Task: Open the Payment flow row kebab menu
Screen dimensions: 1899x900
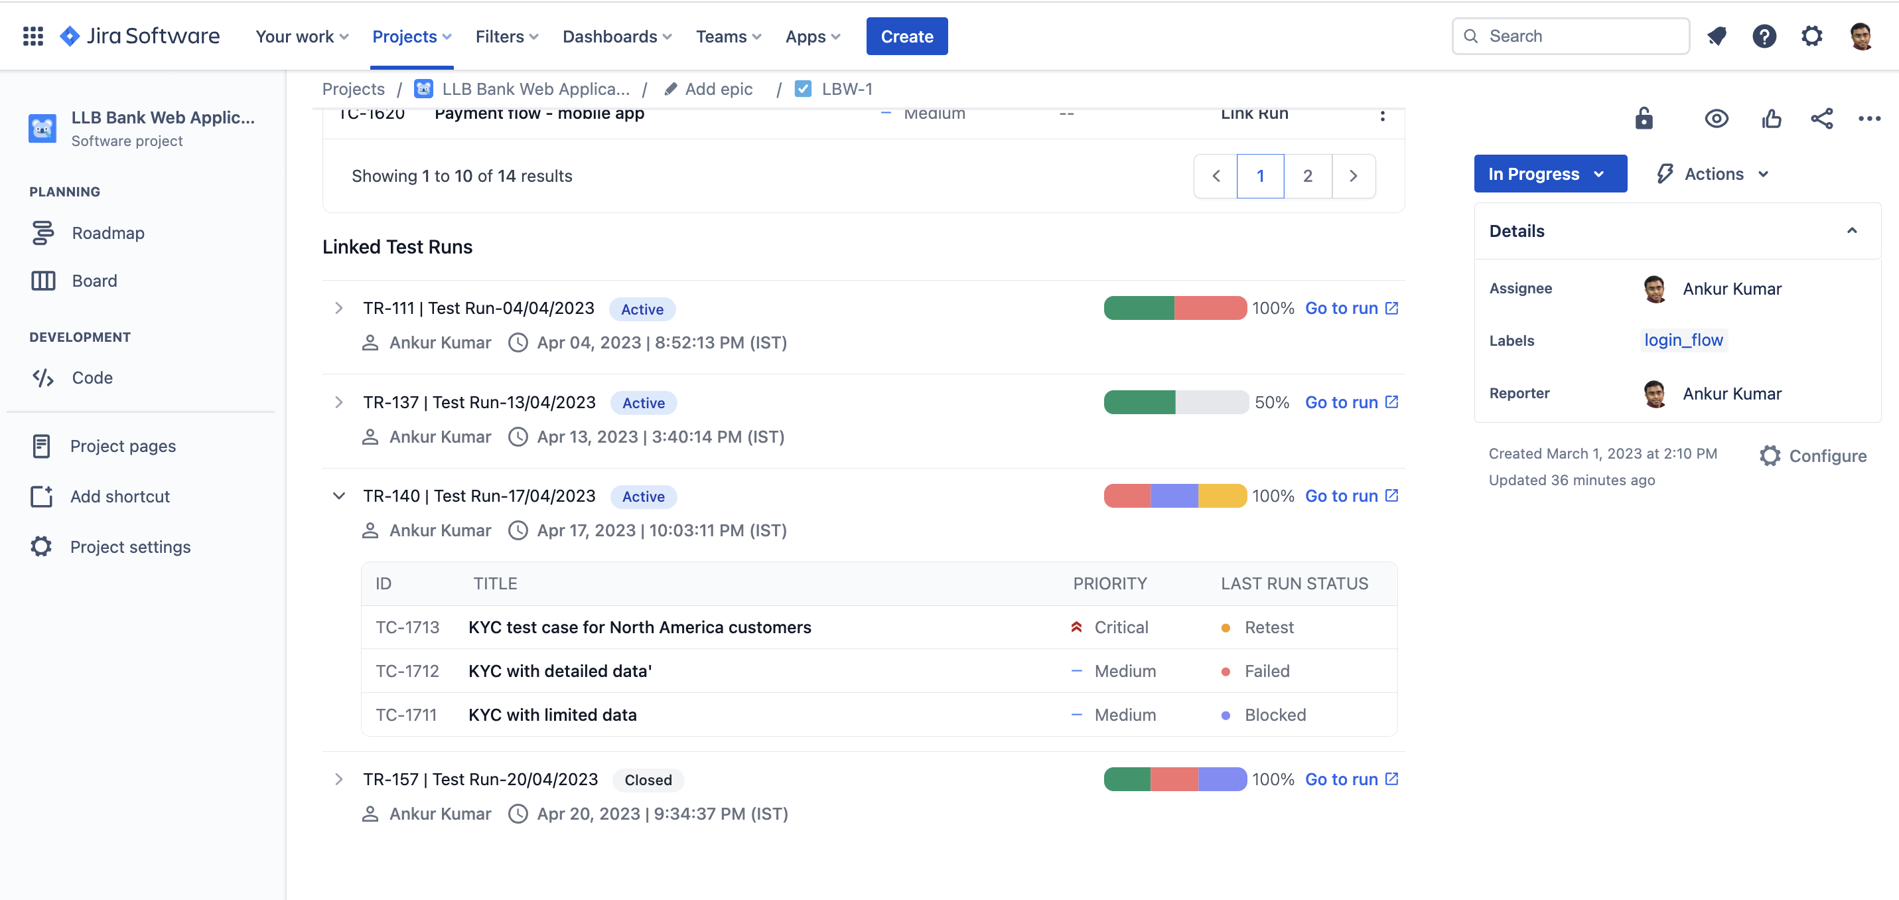Action: click(x=1382, y=114)
